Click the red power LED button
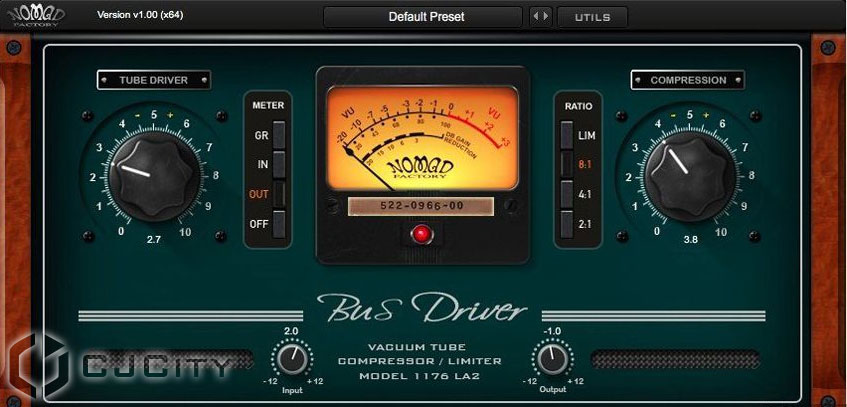Screen dimensions: 847x407 point(421,235)
